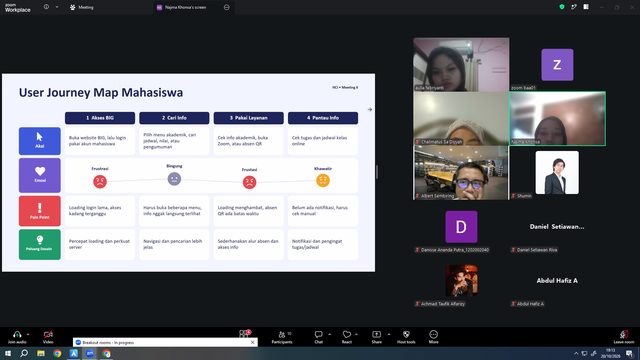Click the Pain Point exclamation tile

pyautogui.click(x=40, y=211)
